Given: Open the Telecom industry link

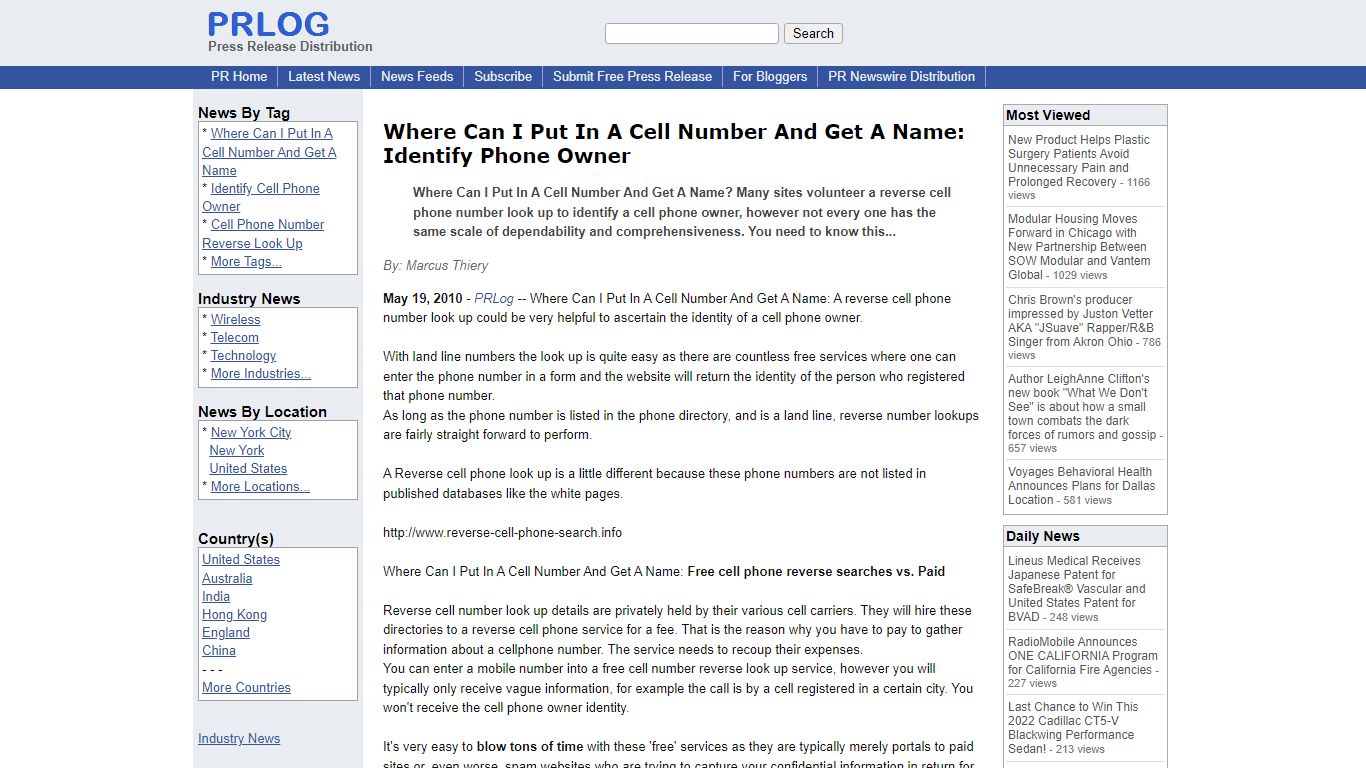Looking at the screenshot, I should (x=234, y=337).
